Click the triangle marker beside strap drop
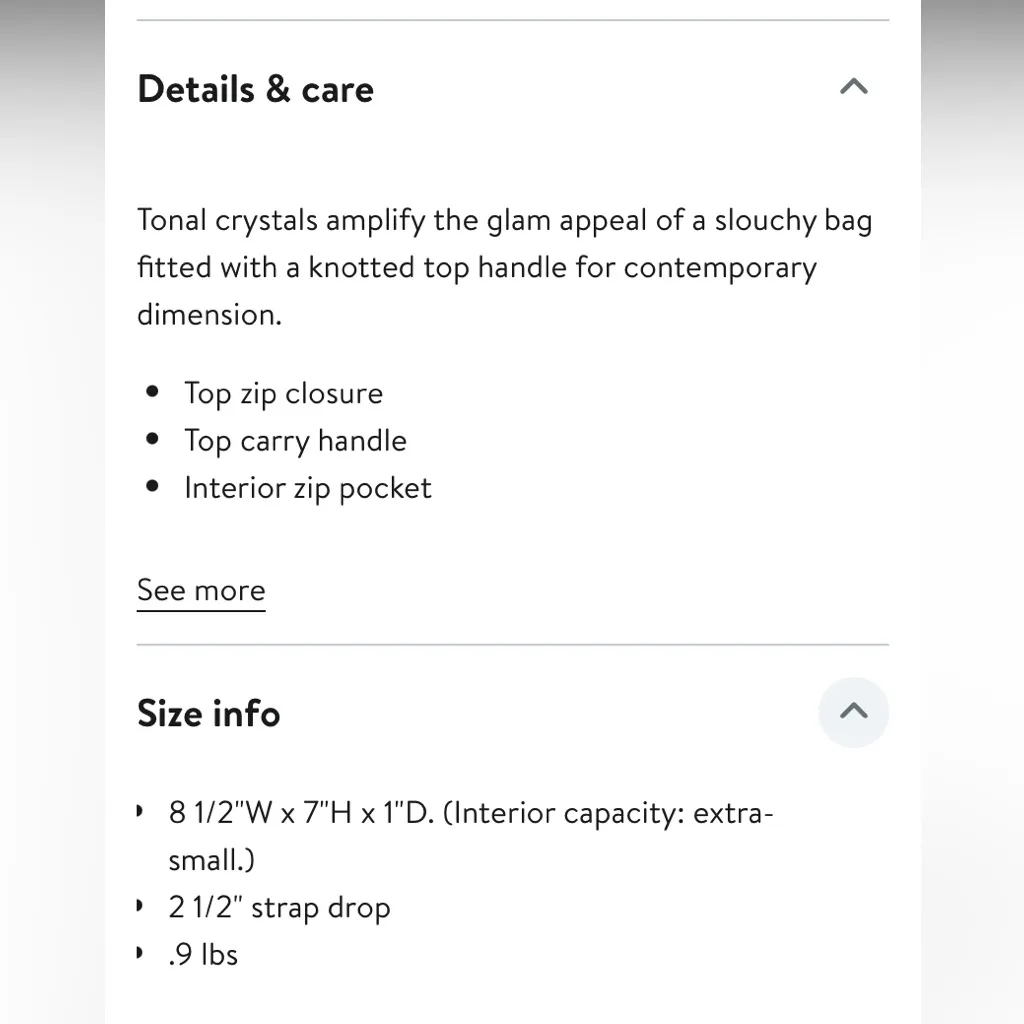 click(x=140, y=906)
